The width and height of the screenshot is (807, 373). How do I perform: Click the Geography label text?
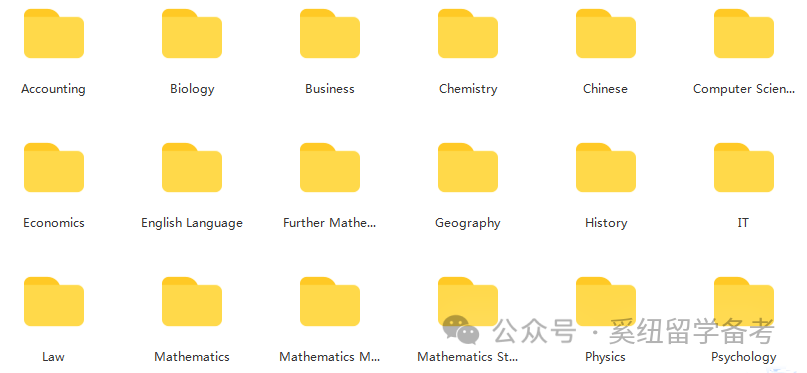[x=467, y=223]
